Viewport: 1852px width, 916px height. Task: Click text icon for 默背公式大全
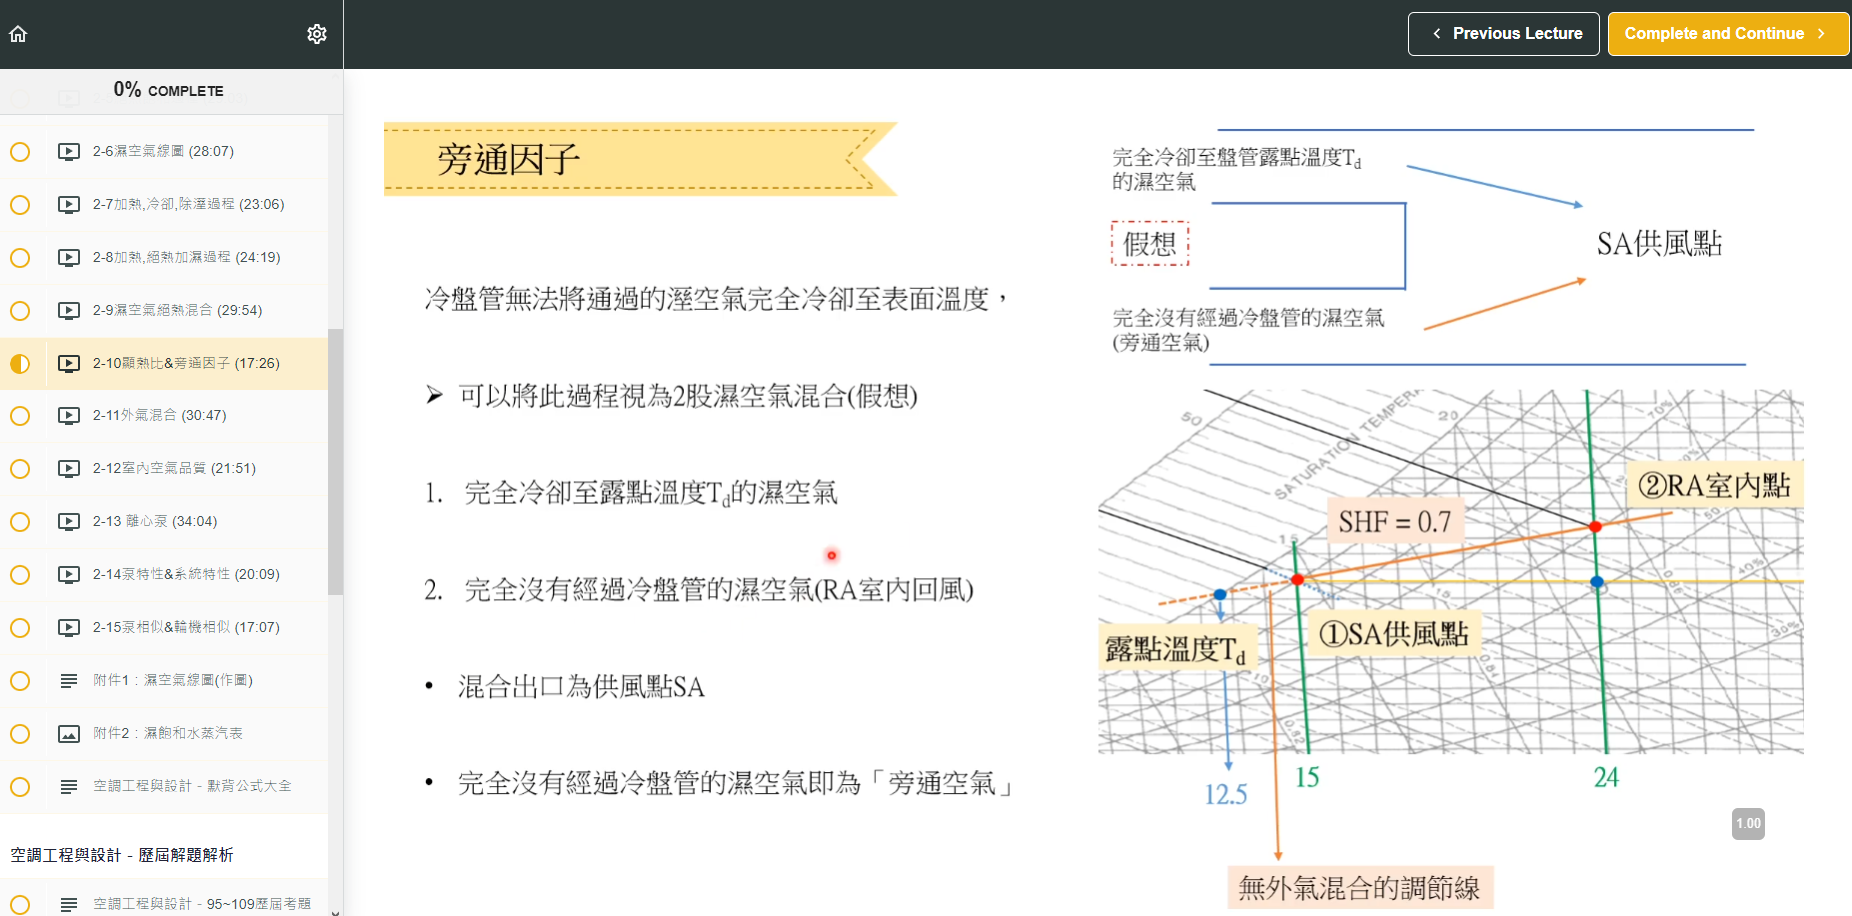[x=69, y=787]
